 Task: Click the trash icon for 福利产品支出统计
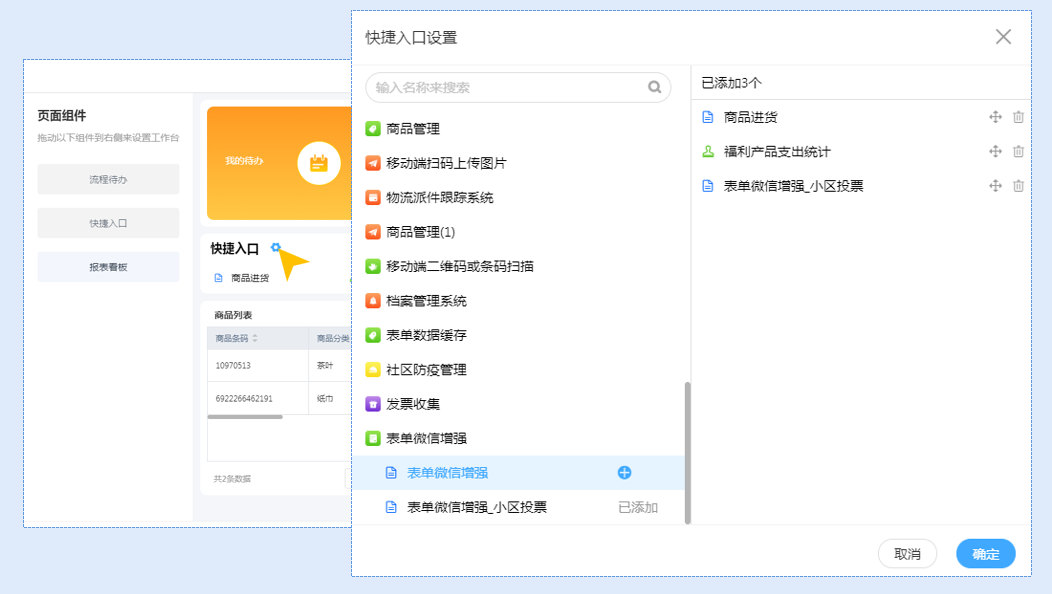tap(1018, 151)
